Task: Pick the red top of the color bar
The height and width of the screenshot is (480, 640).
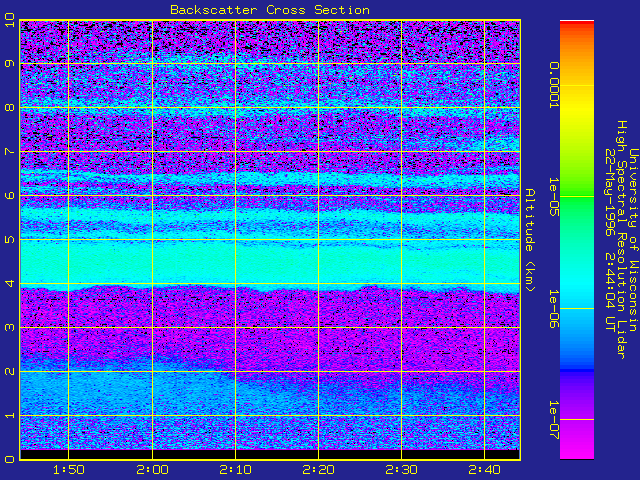Action: pyautogui.click(x=577, y=25)
